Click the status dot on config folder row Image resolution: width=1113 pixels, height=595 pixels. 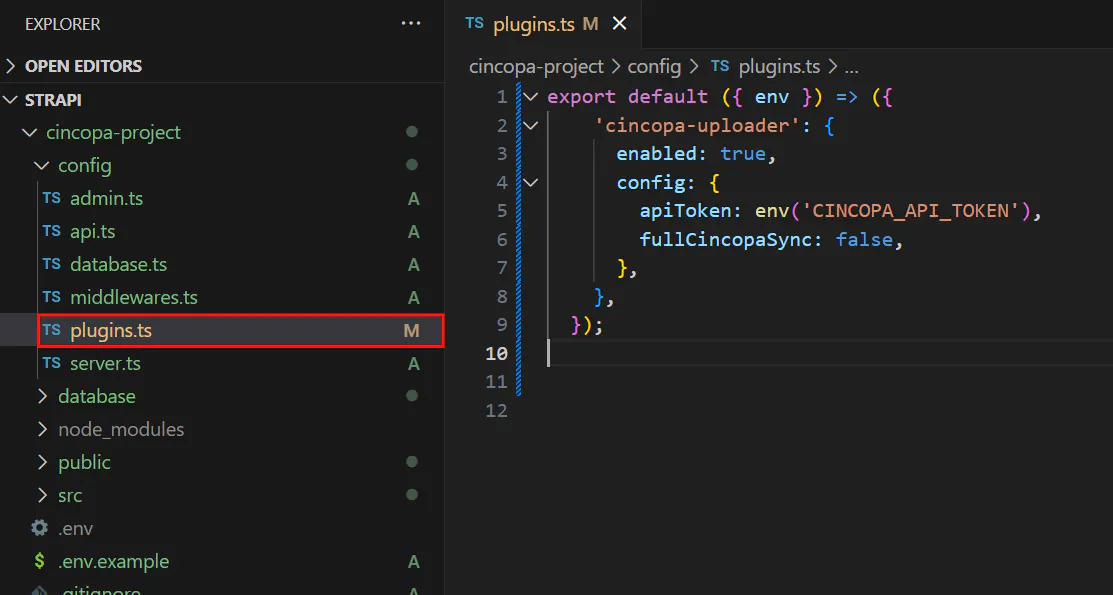pos(412,165)
